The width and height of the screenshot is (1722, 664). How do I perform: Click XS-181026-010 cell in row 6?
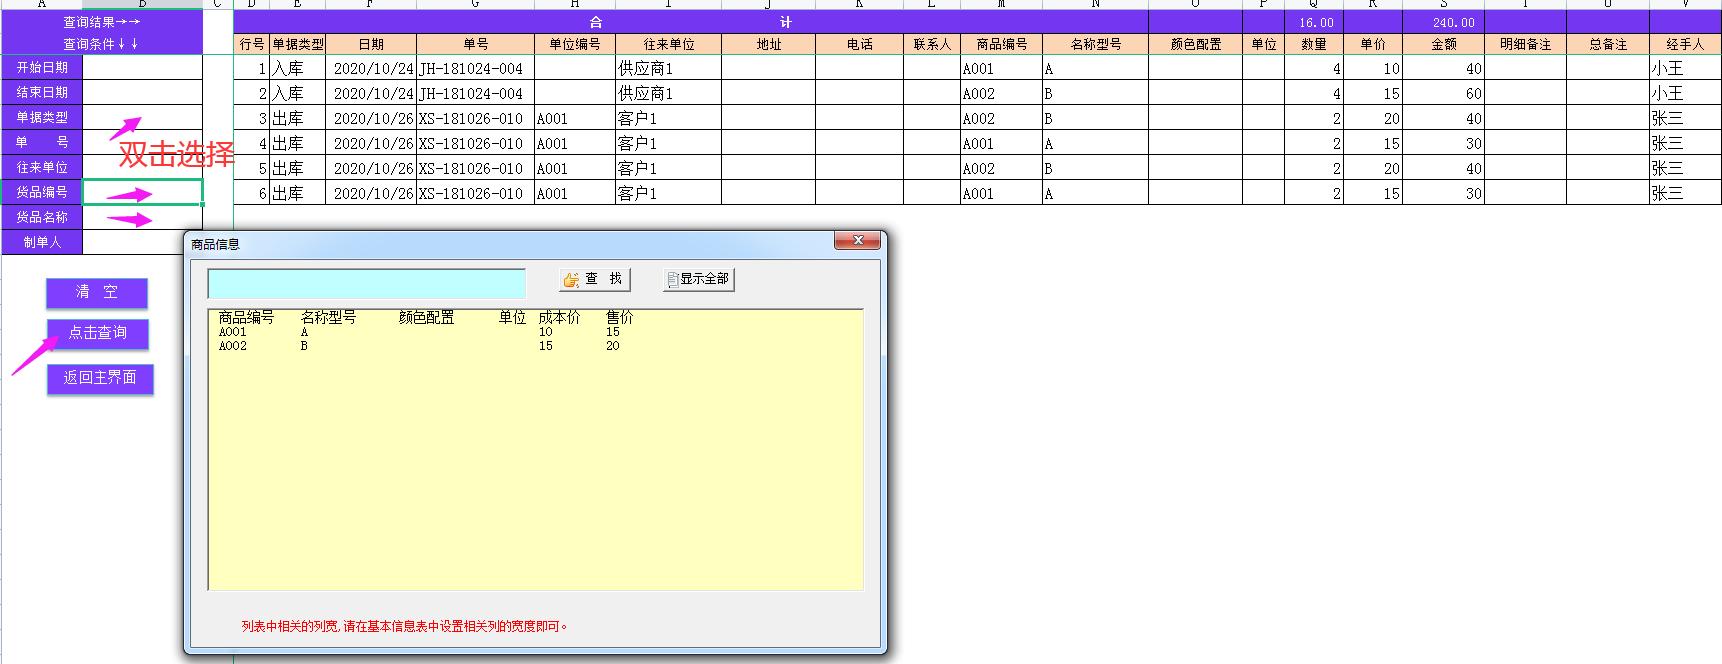click(x=476, y=193)
